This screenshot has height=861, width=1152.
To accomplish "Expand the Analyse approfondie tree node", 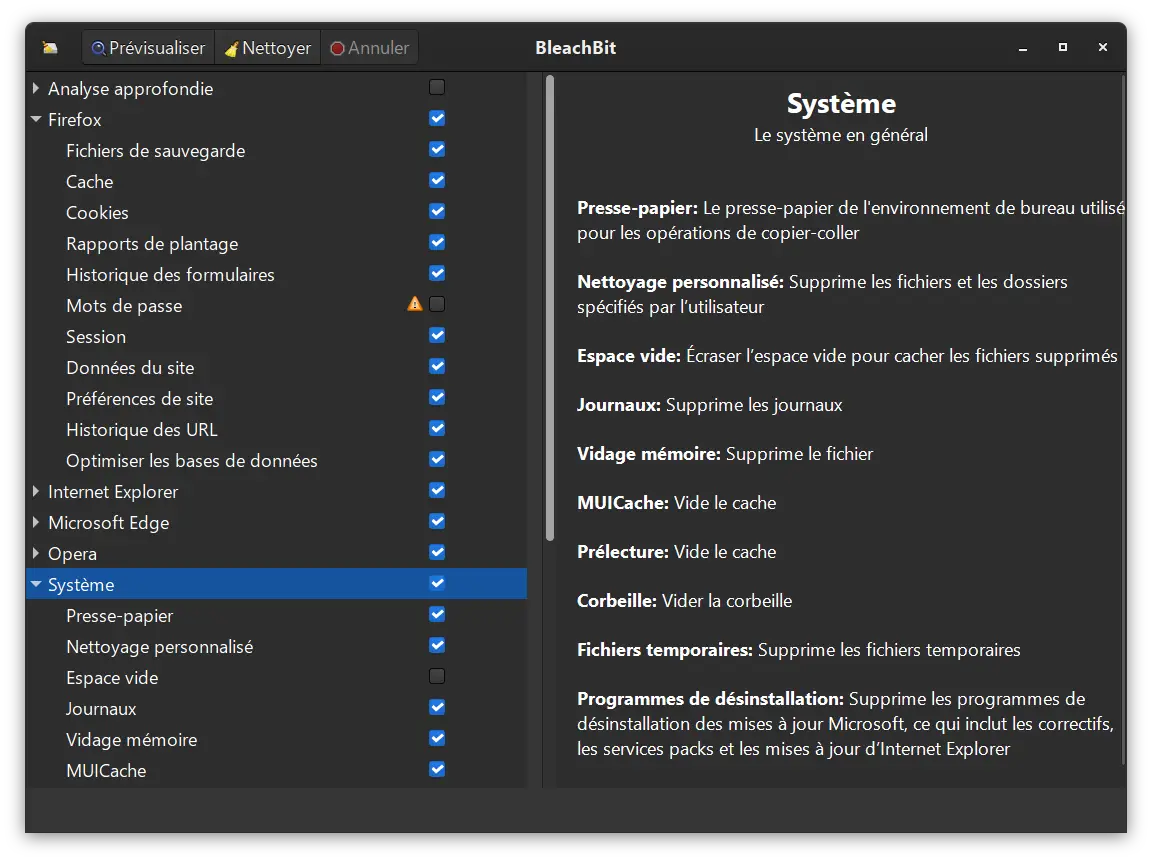I will click(35, 88).
